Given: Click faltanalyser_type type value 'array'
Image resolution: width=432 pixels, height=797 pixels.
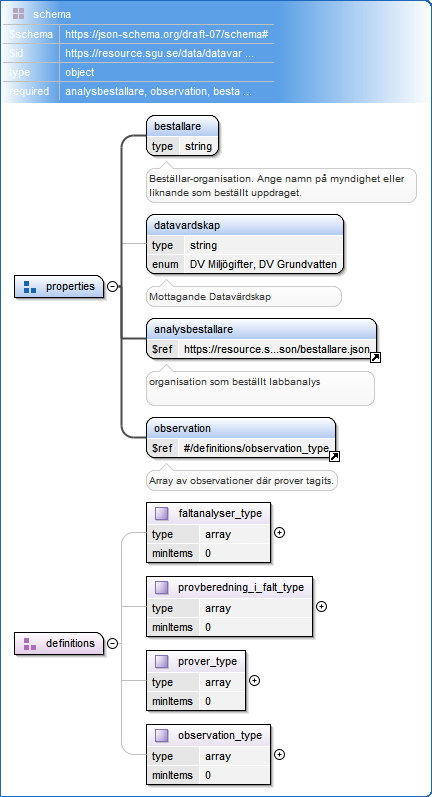Looking at the screenshot, I should [218, 534].
